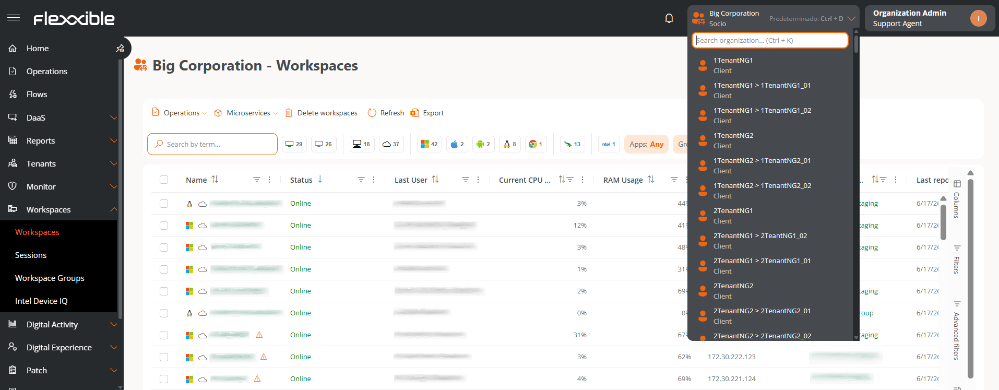
Task: Filter by Intel icon
Action: click(608, 144)
